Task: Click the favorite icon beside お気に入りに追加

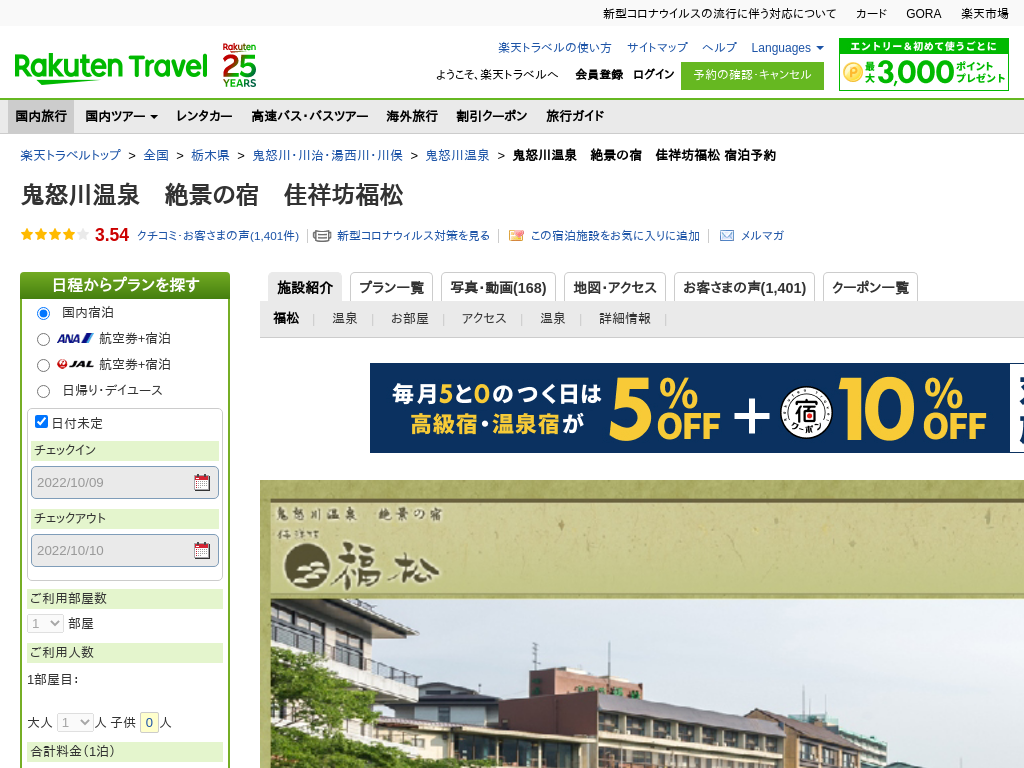Action: coord(516,236)
